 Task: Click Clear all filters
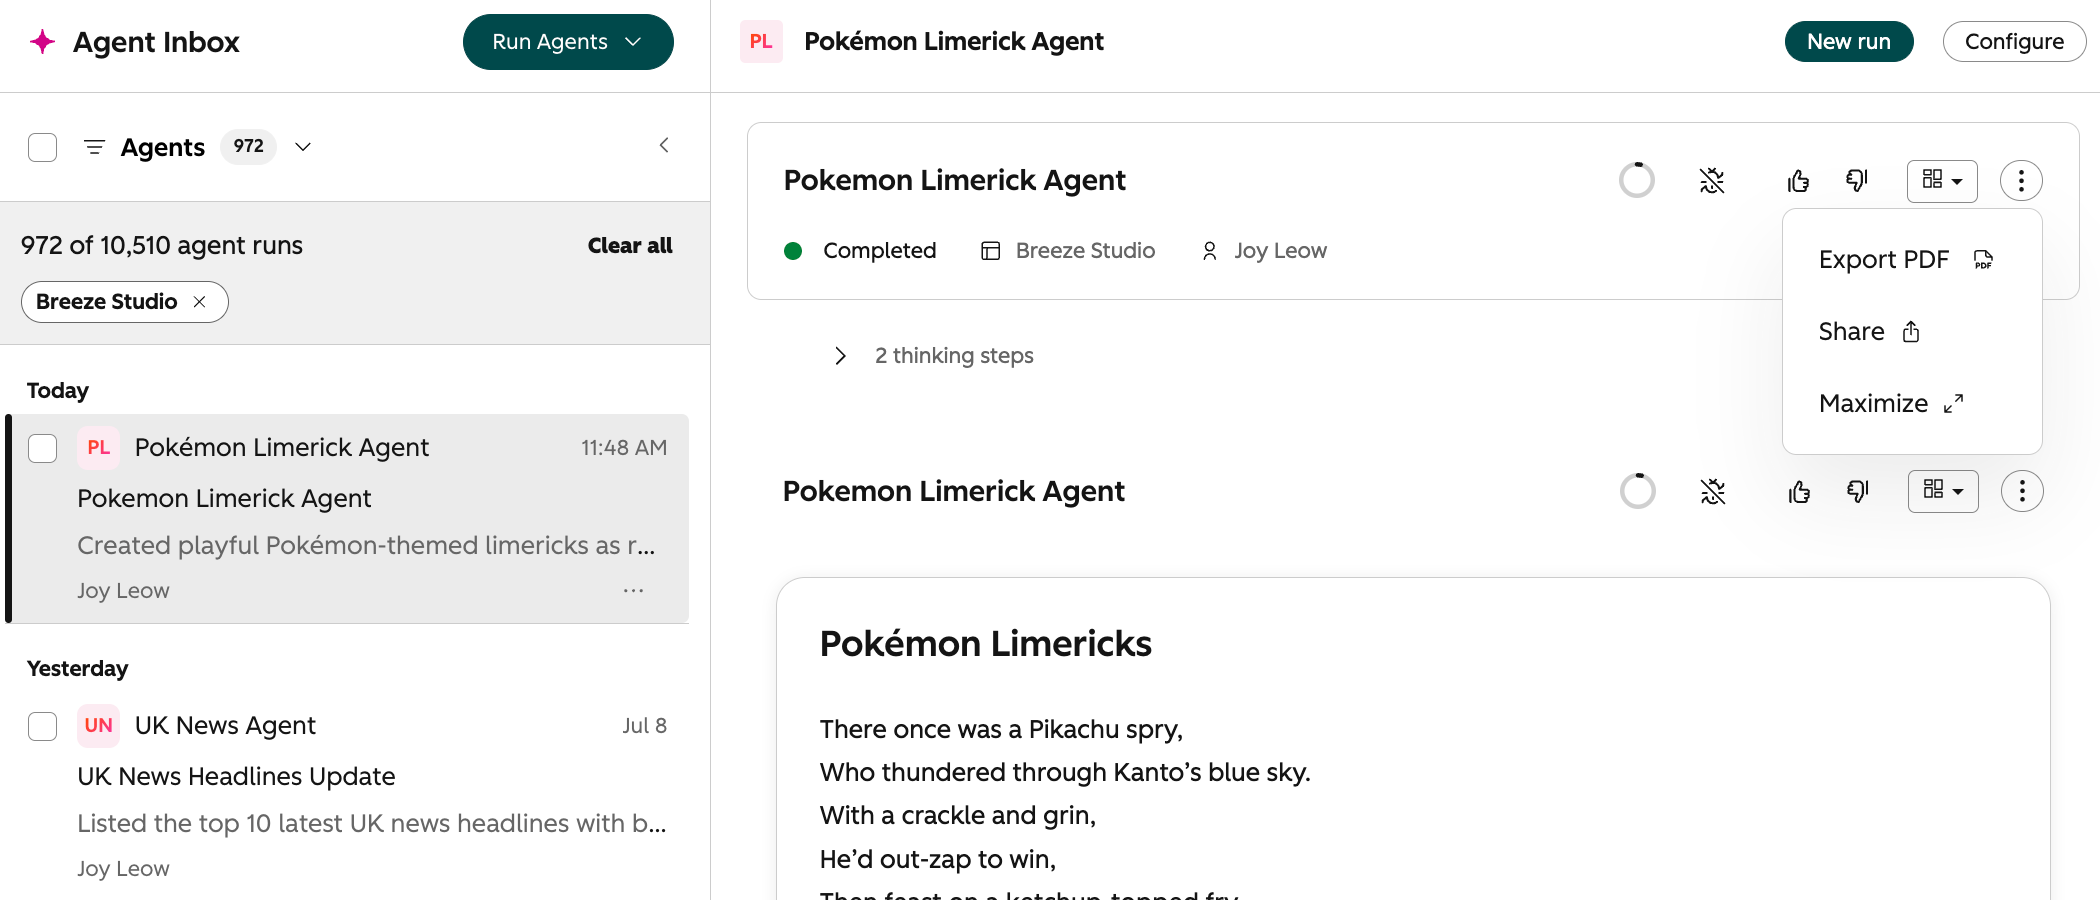click(x=630, y=245)
